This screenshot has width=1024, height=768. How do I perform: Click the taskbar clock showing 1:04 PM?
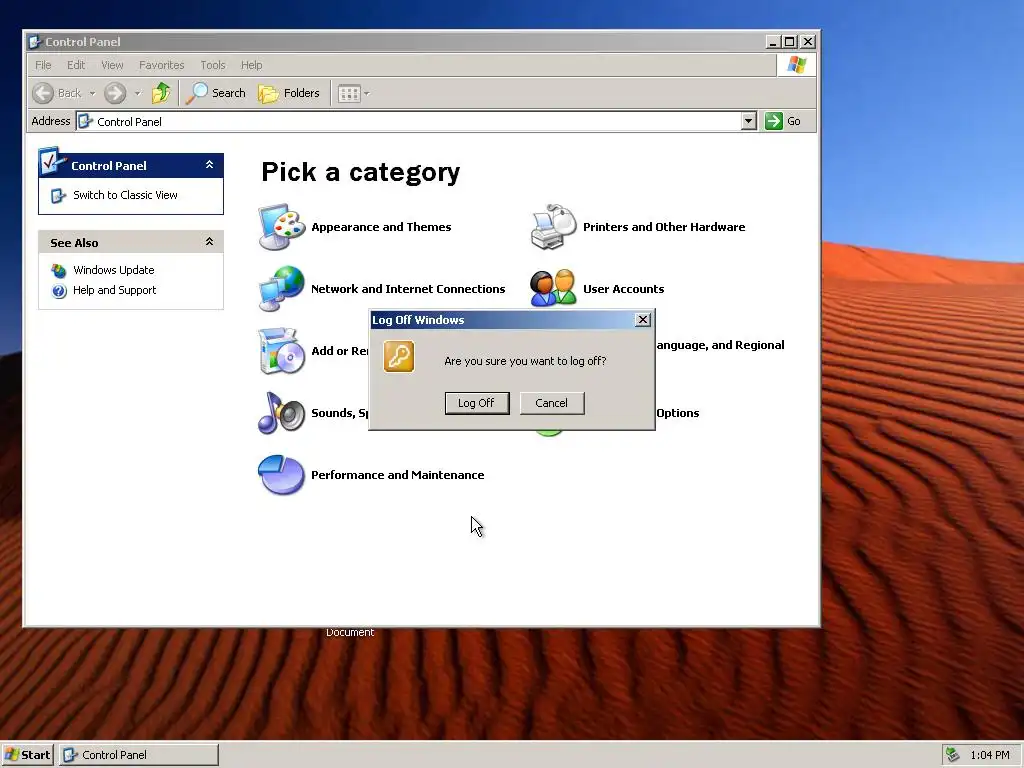pyautogui.click(x=990, y=755)
